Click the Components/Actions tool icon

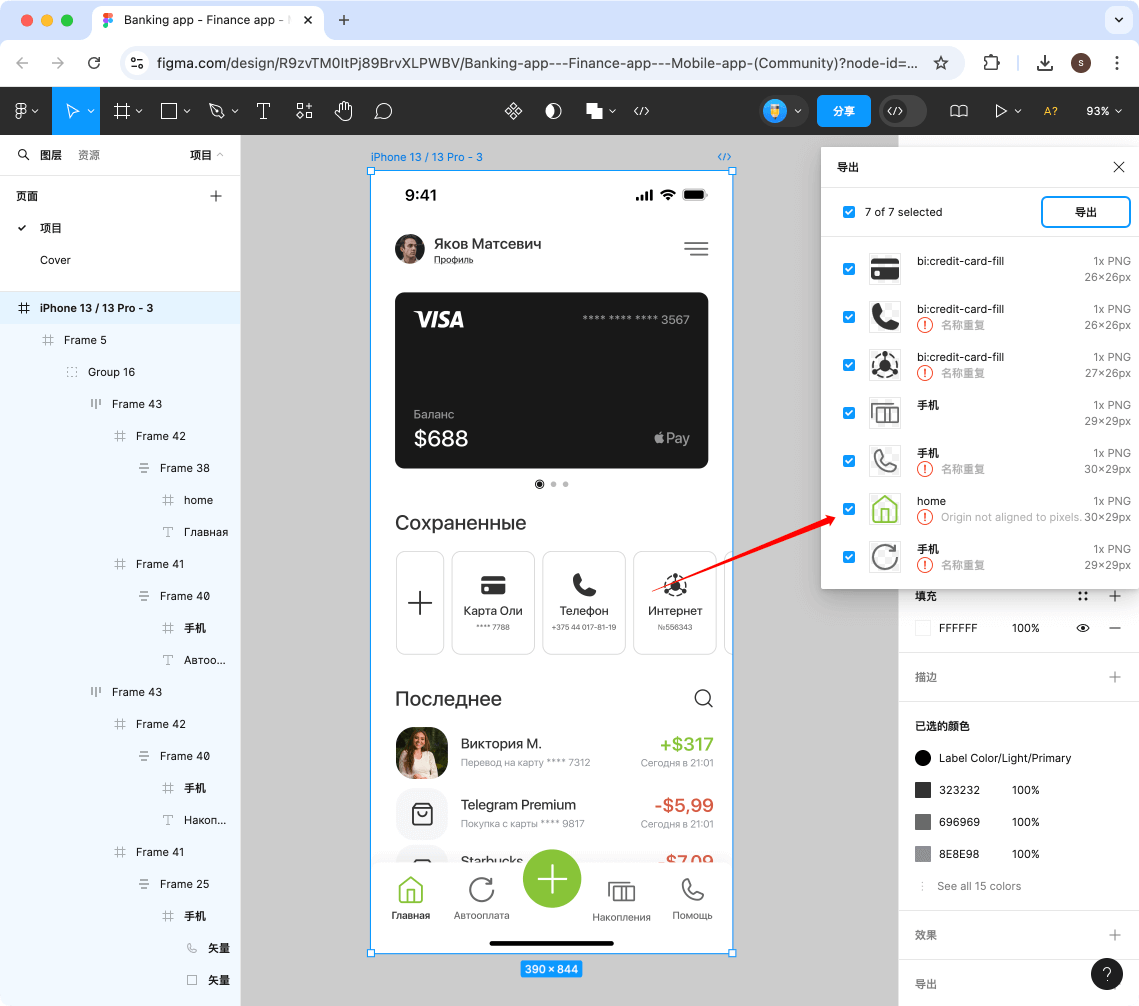coord(304,111)
